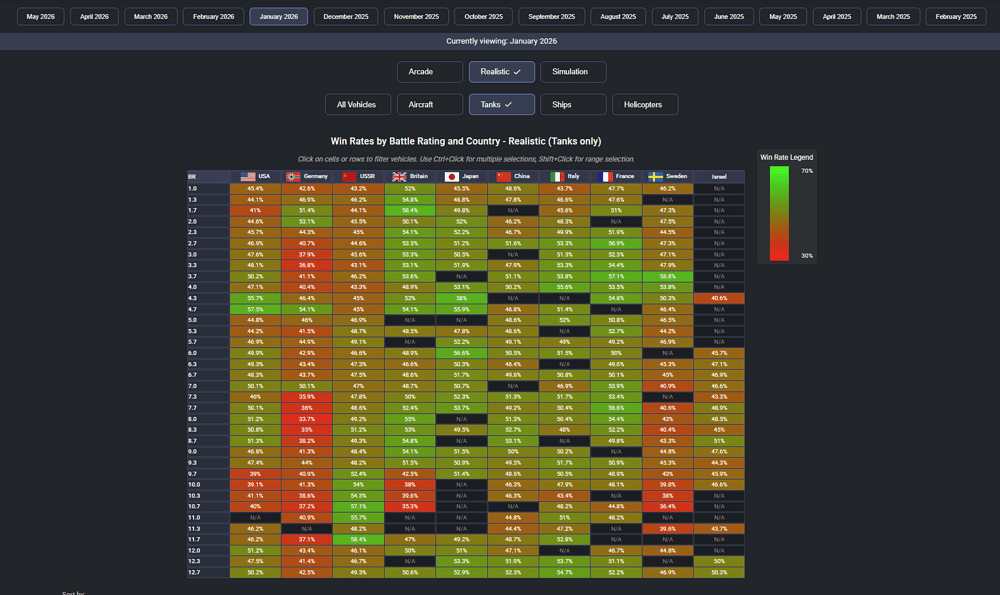This screenshot has height=595, width=1000.
Task: Switch to the November 2025 data
Action: pyautogui.click(x=416, y=17)
